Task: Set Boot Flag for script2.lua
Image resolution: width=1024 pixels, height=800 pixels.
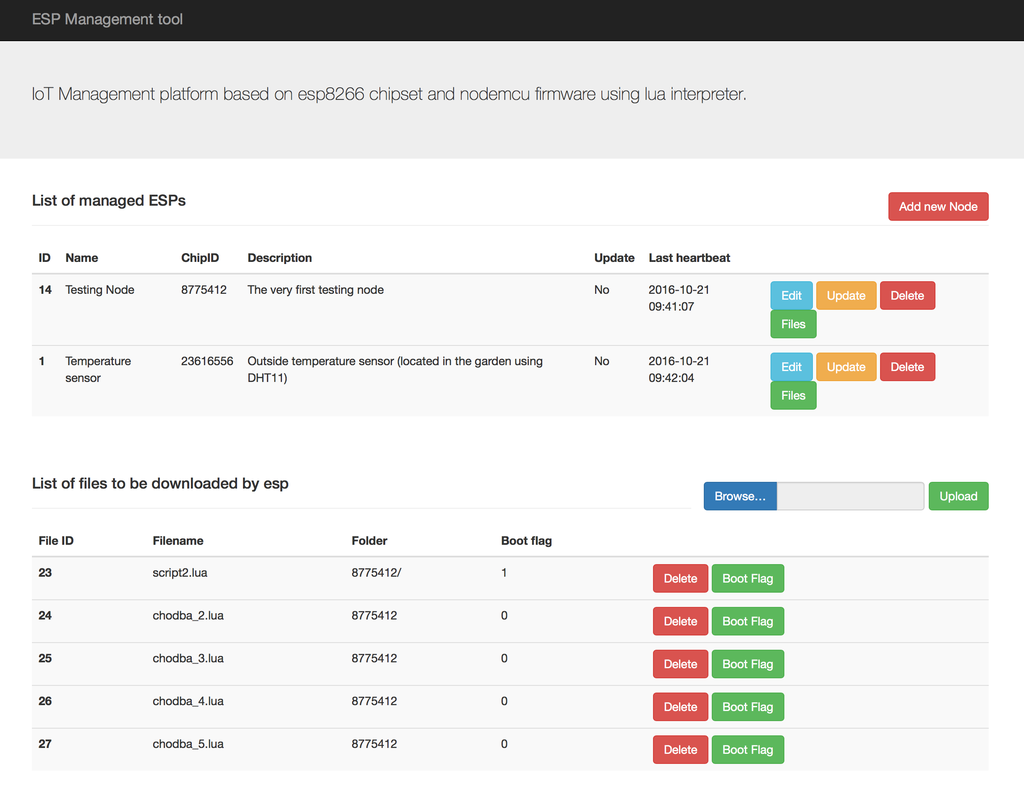Action: [x=747, y=578]
